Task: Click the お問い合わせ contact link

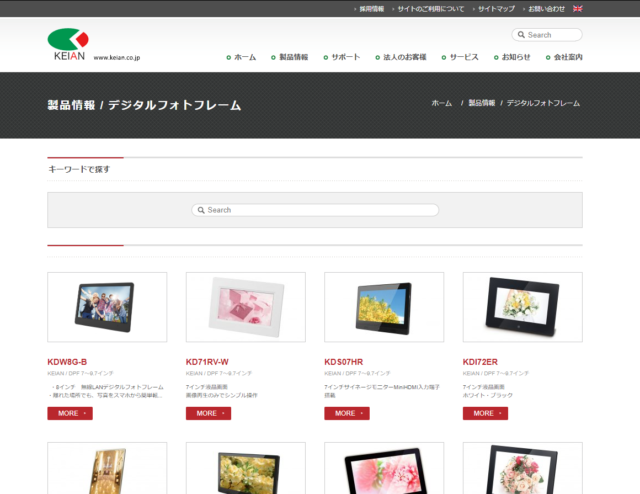Action: [x=546, y=8]
